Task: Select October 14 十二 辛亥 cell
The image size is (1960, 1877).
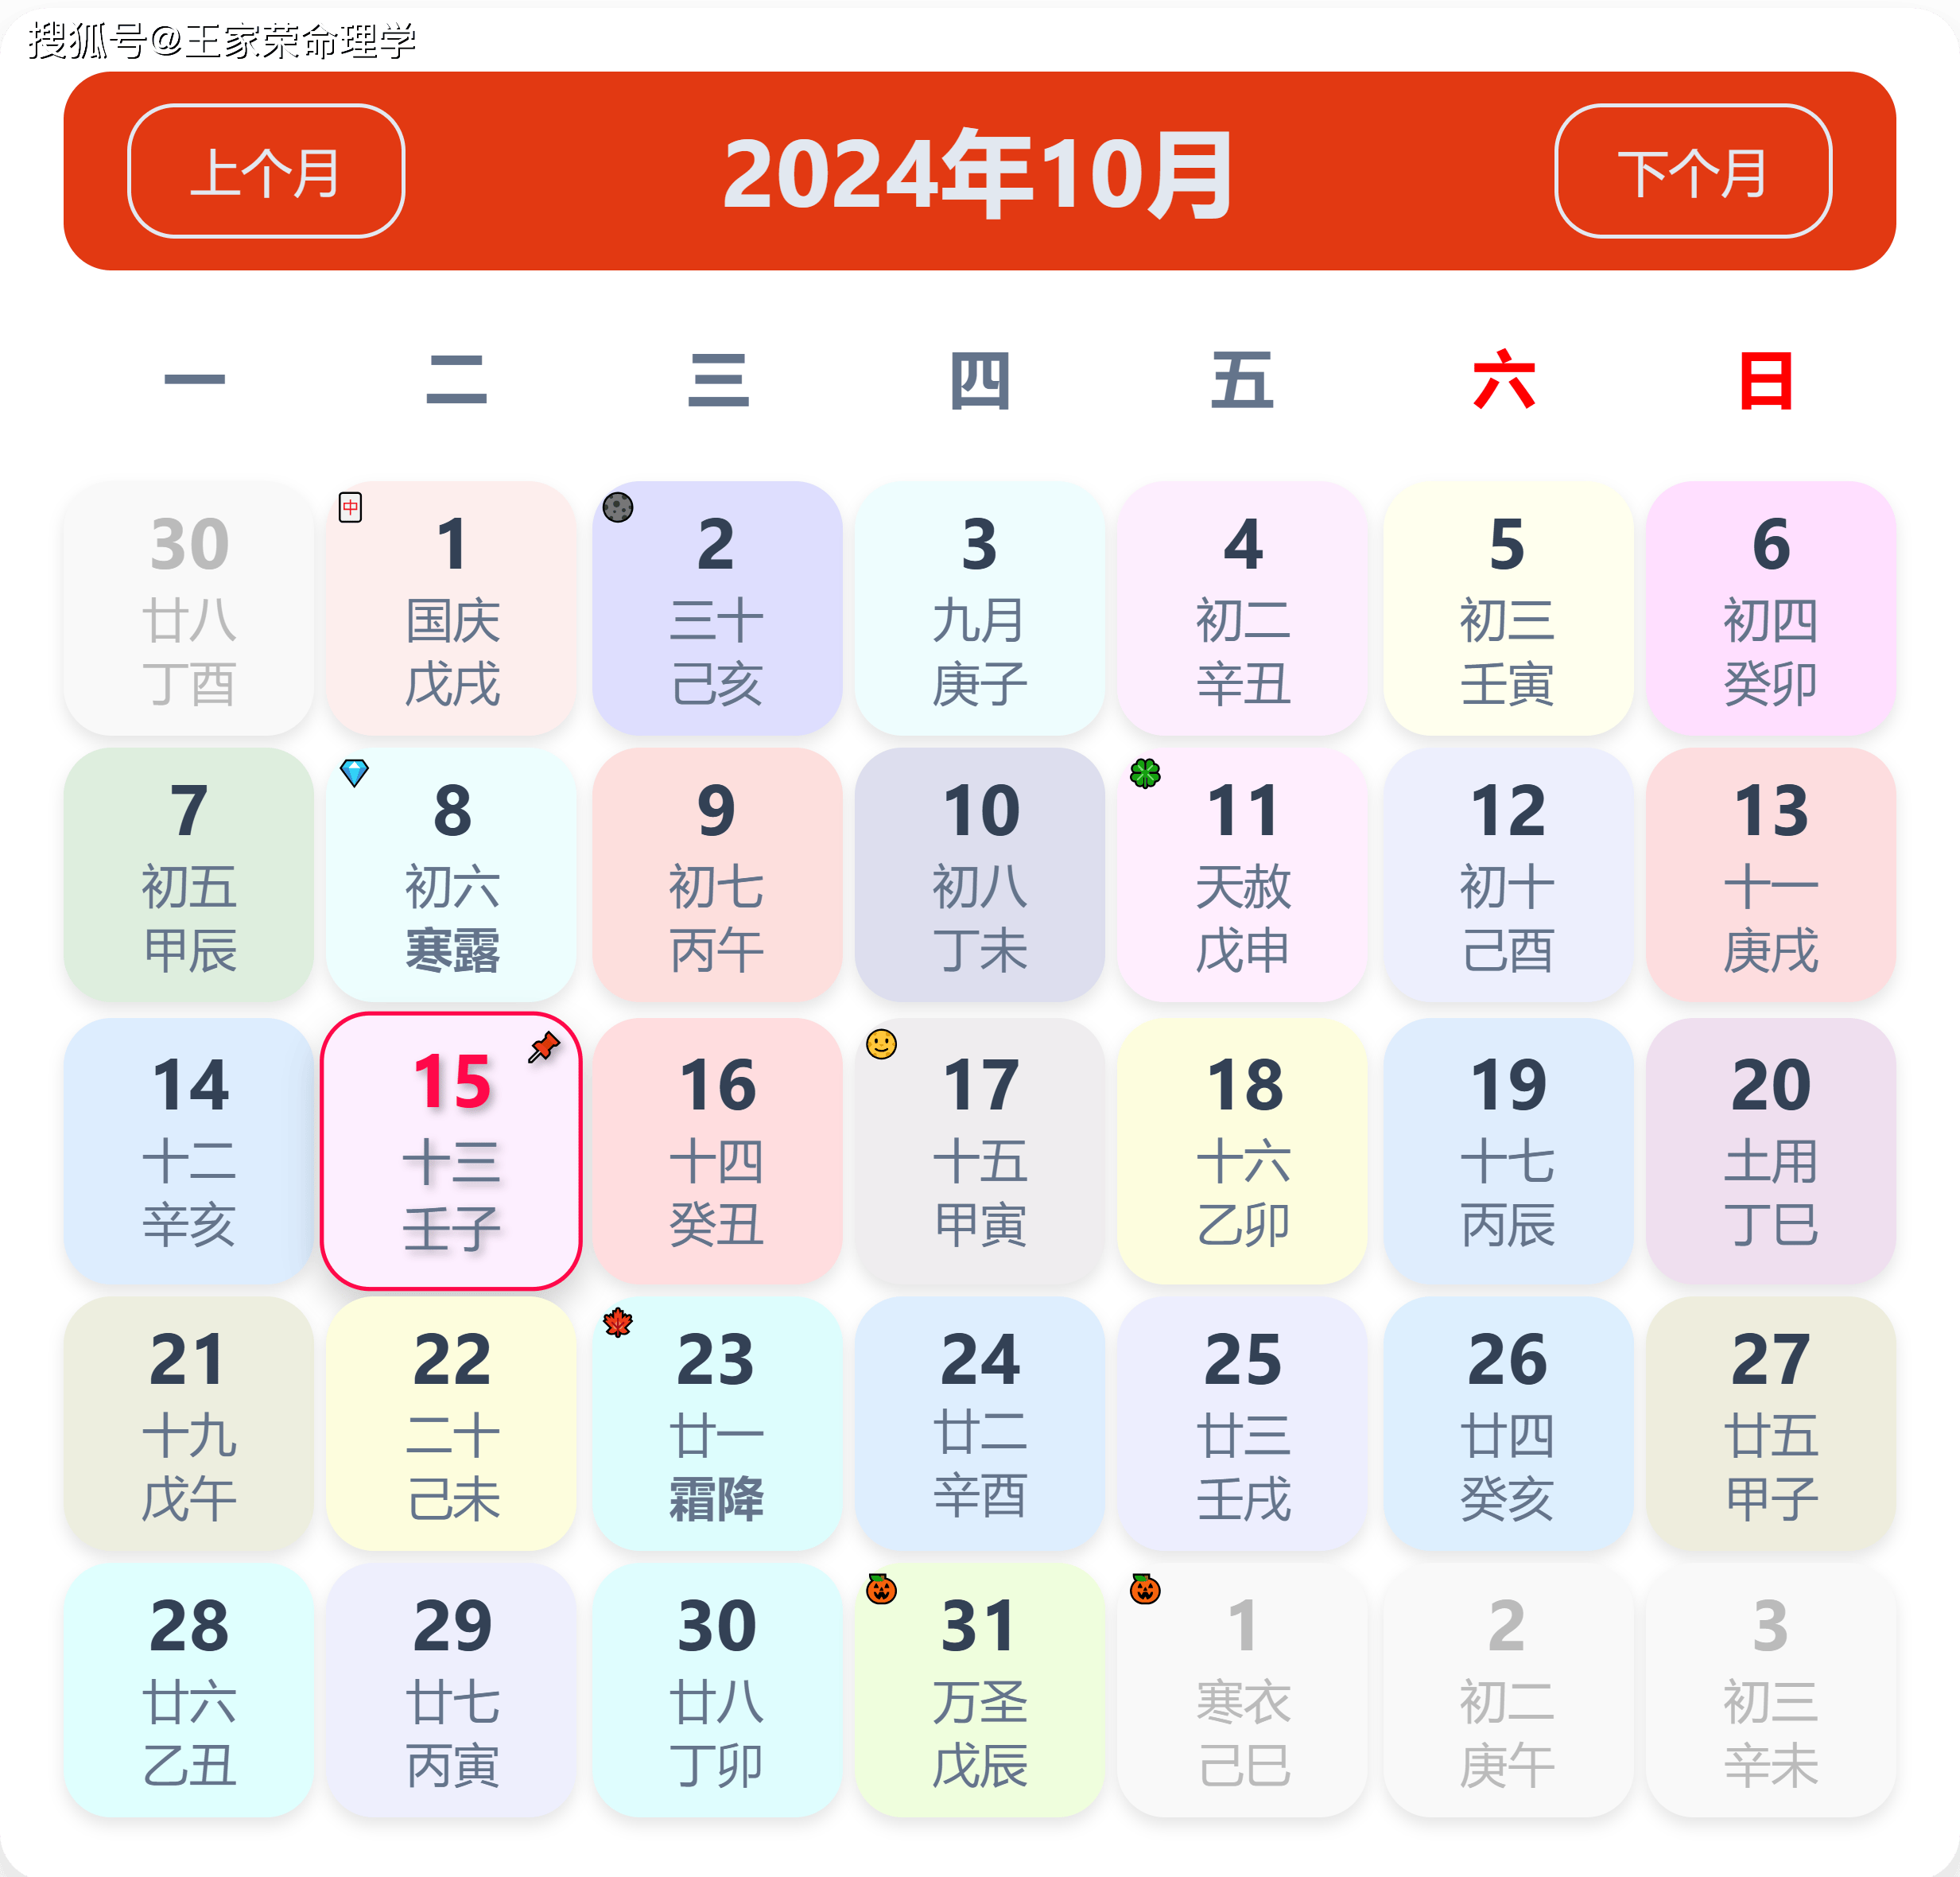Action: (189, 1150)
